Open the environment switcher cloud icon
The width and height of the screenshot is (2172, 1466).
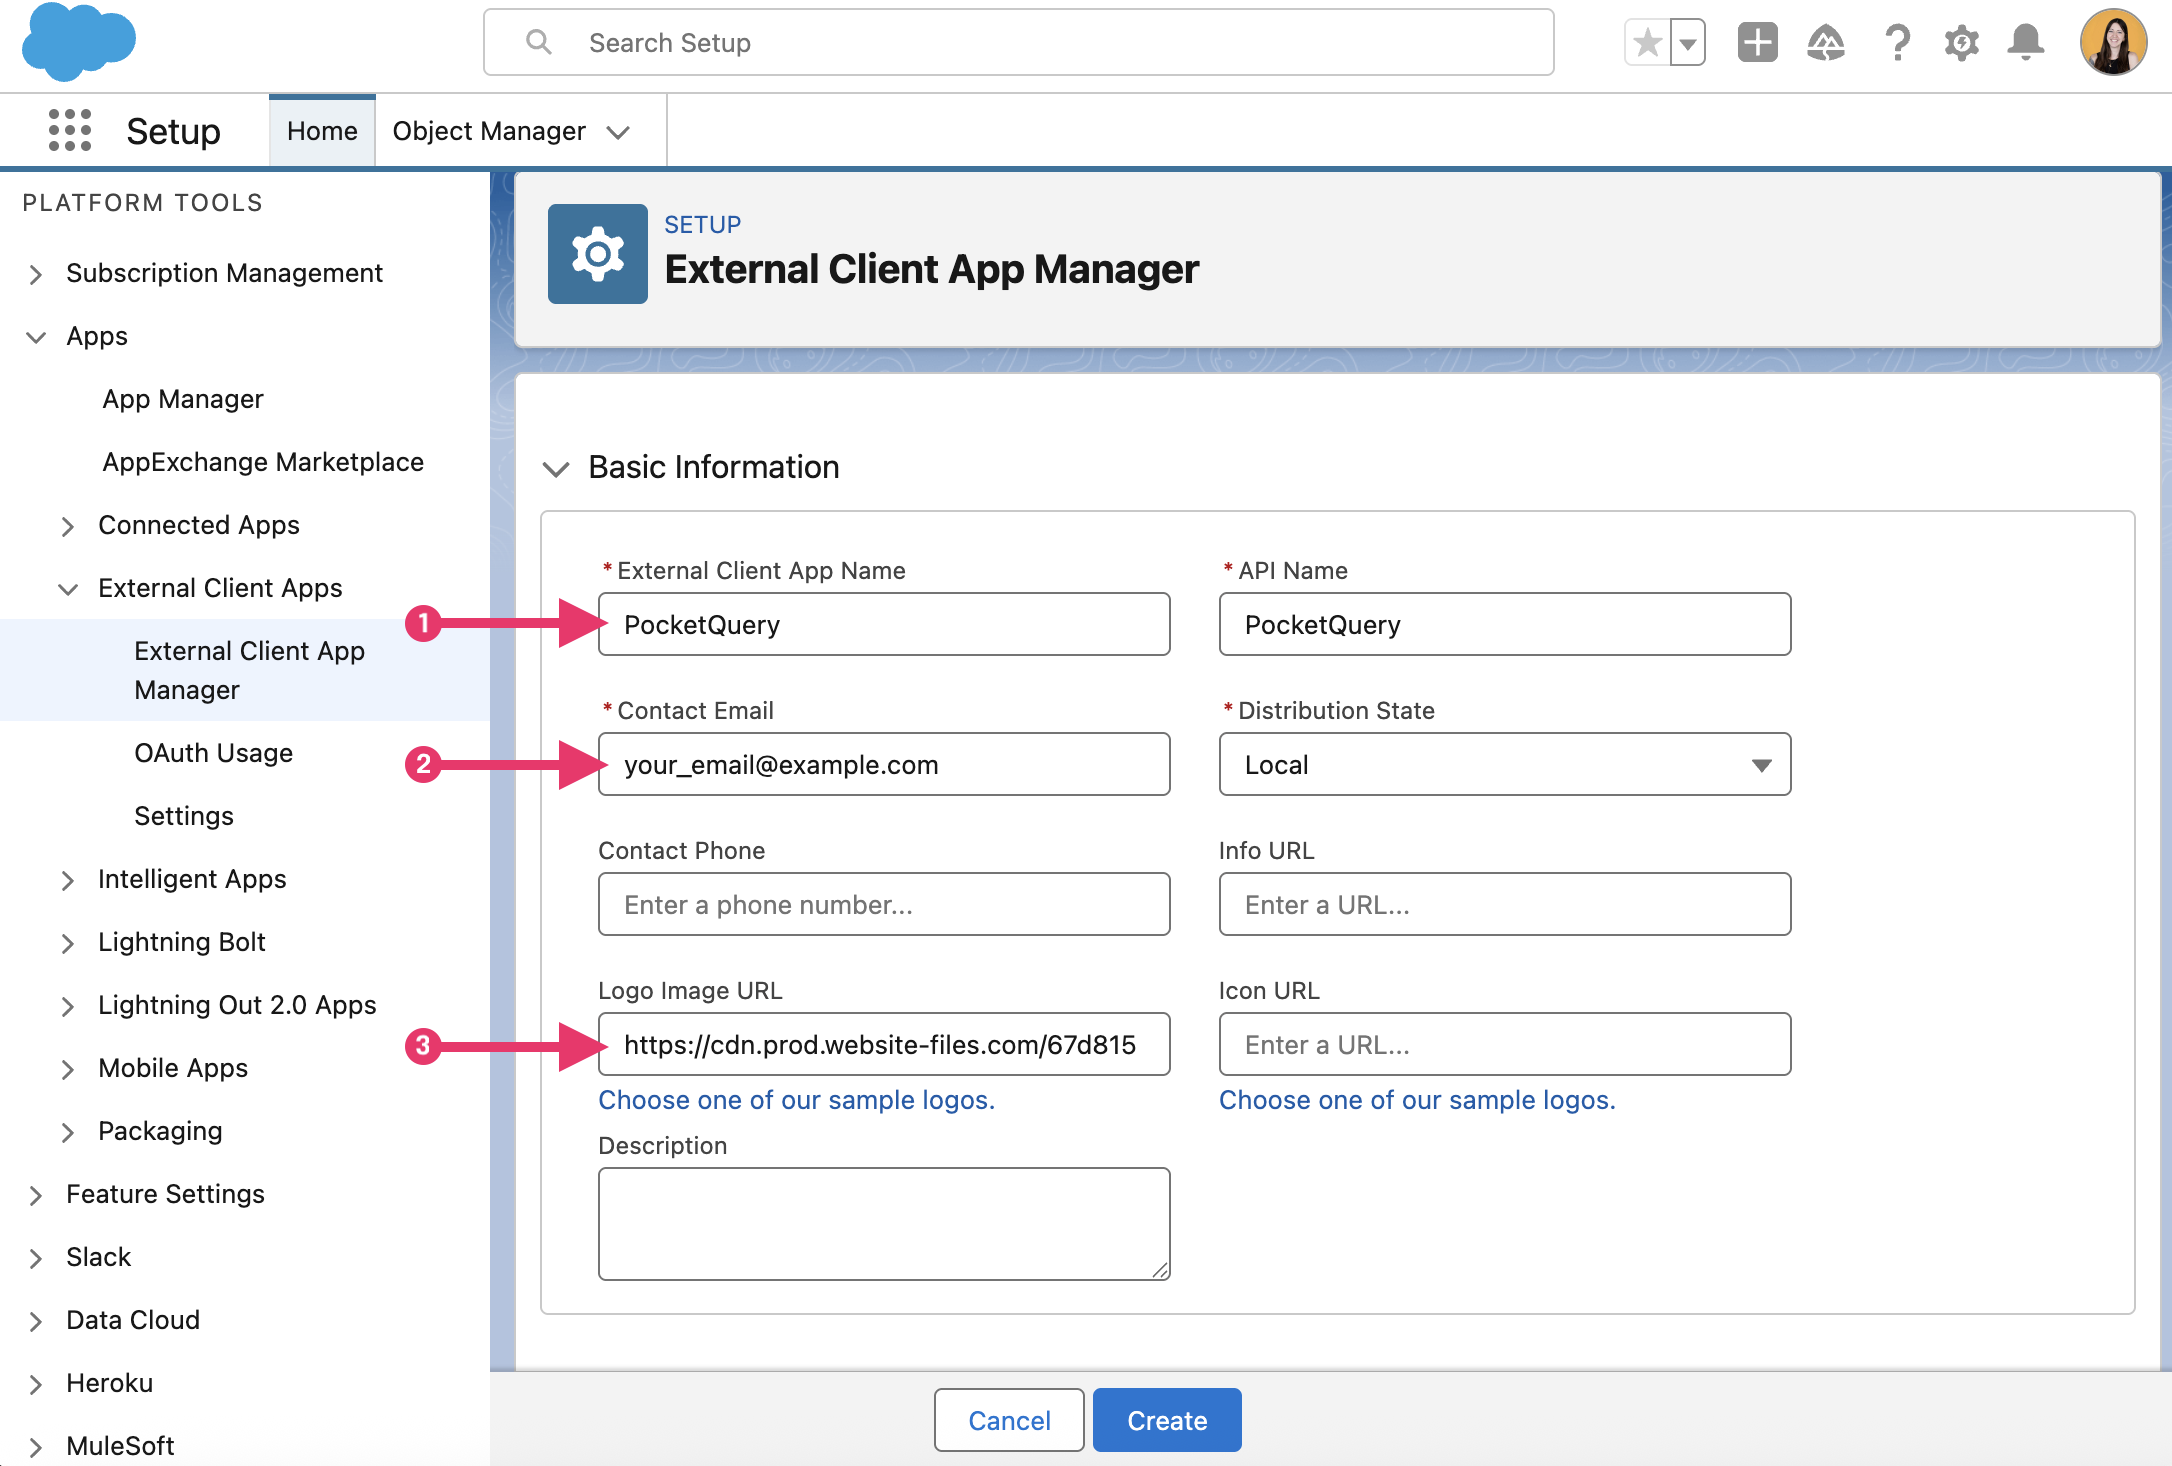click(1826, 42)
